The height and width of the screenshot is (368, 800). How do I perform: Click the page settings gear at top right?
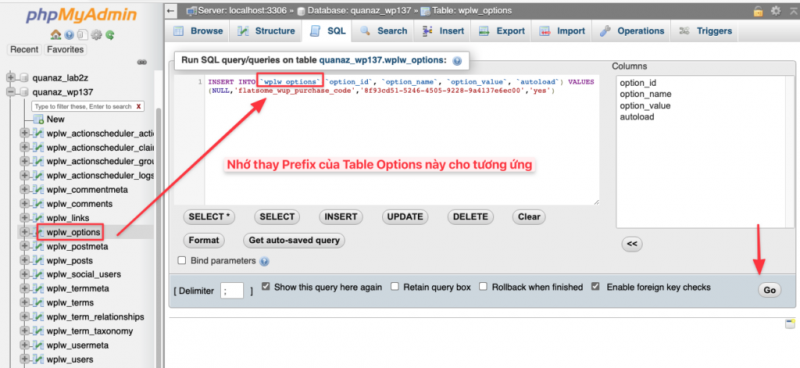(x=776, y=10)
